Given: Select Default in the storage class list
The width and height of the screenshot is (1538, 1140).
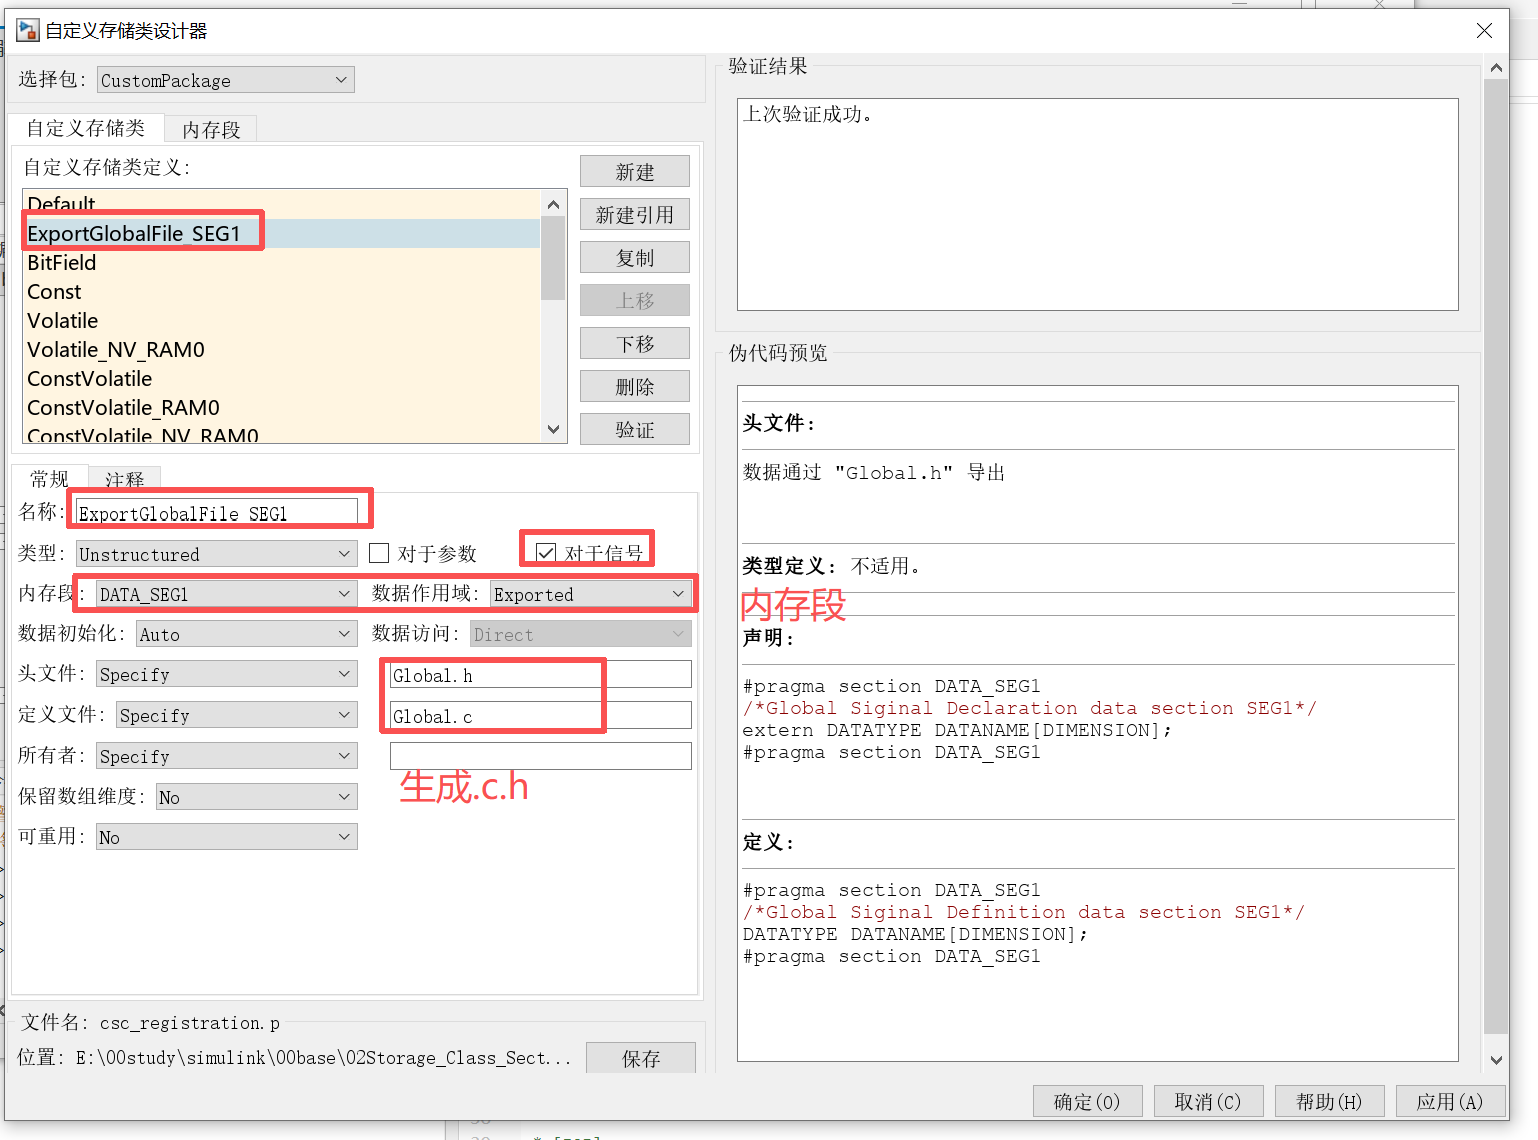Looking at the screenshot, I should point(281,204).
